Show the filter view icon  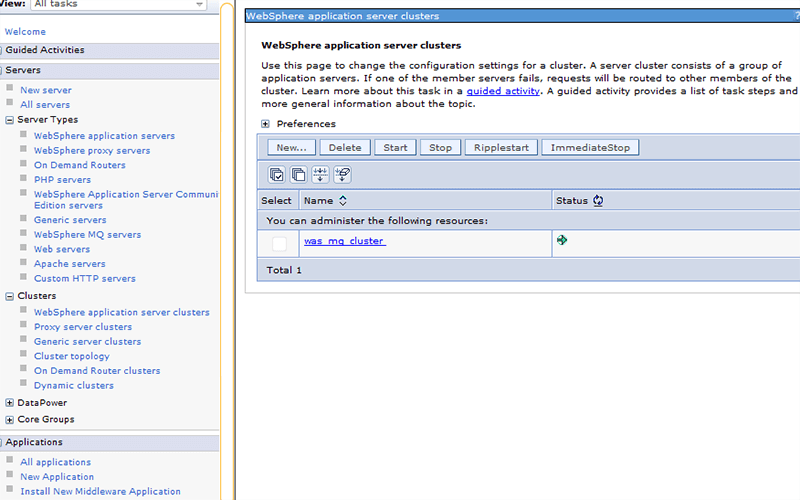tap(320, 174)
